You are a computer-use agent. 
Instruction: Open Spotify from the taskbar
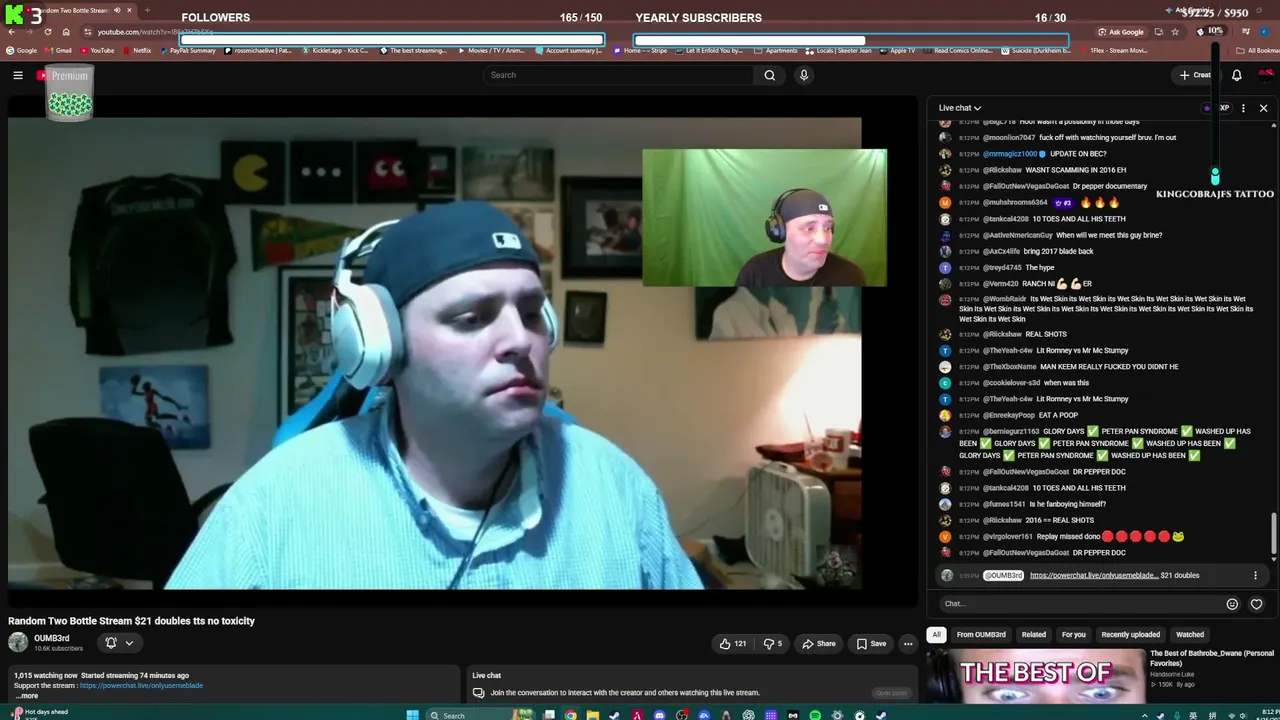tap(815, 715)
